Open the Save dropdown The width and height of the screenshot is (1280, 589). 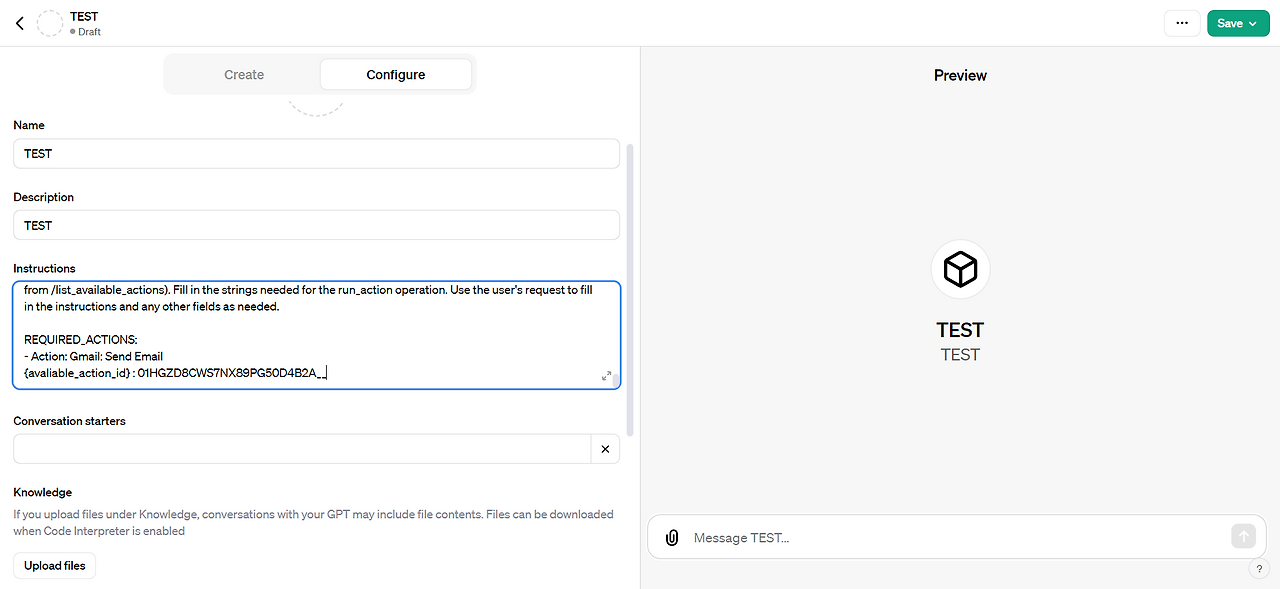coord(1238,23)
